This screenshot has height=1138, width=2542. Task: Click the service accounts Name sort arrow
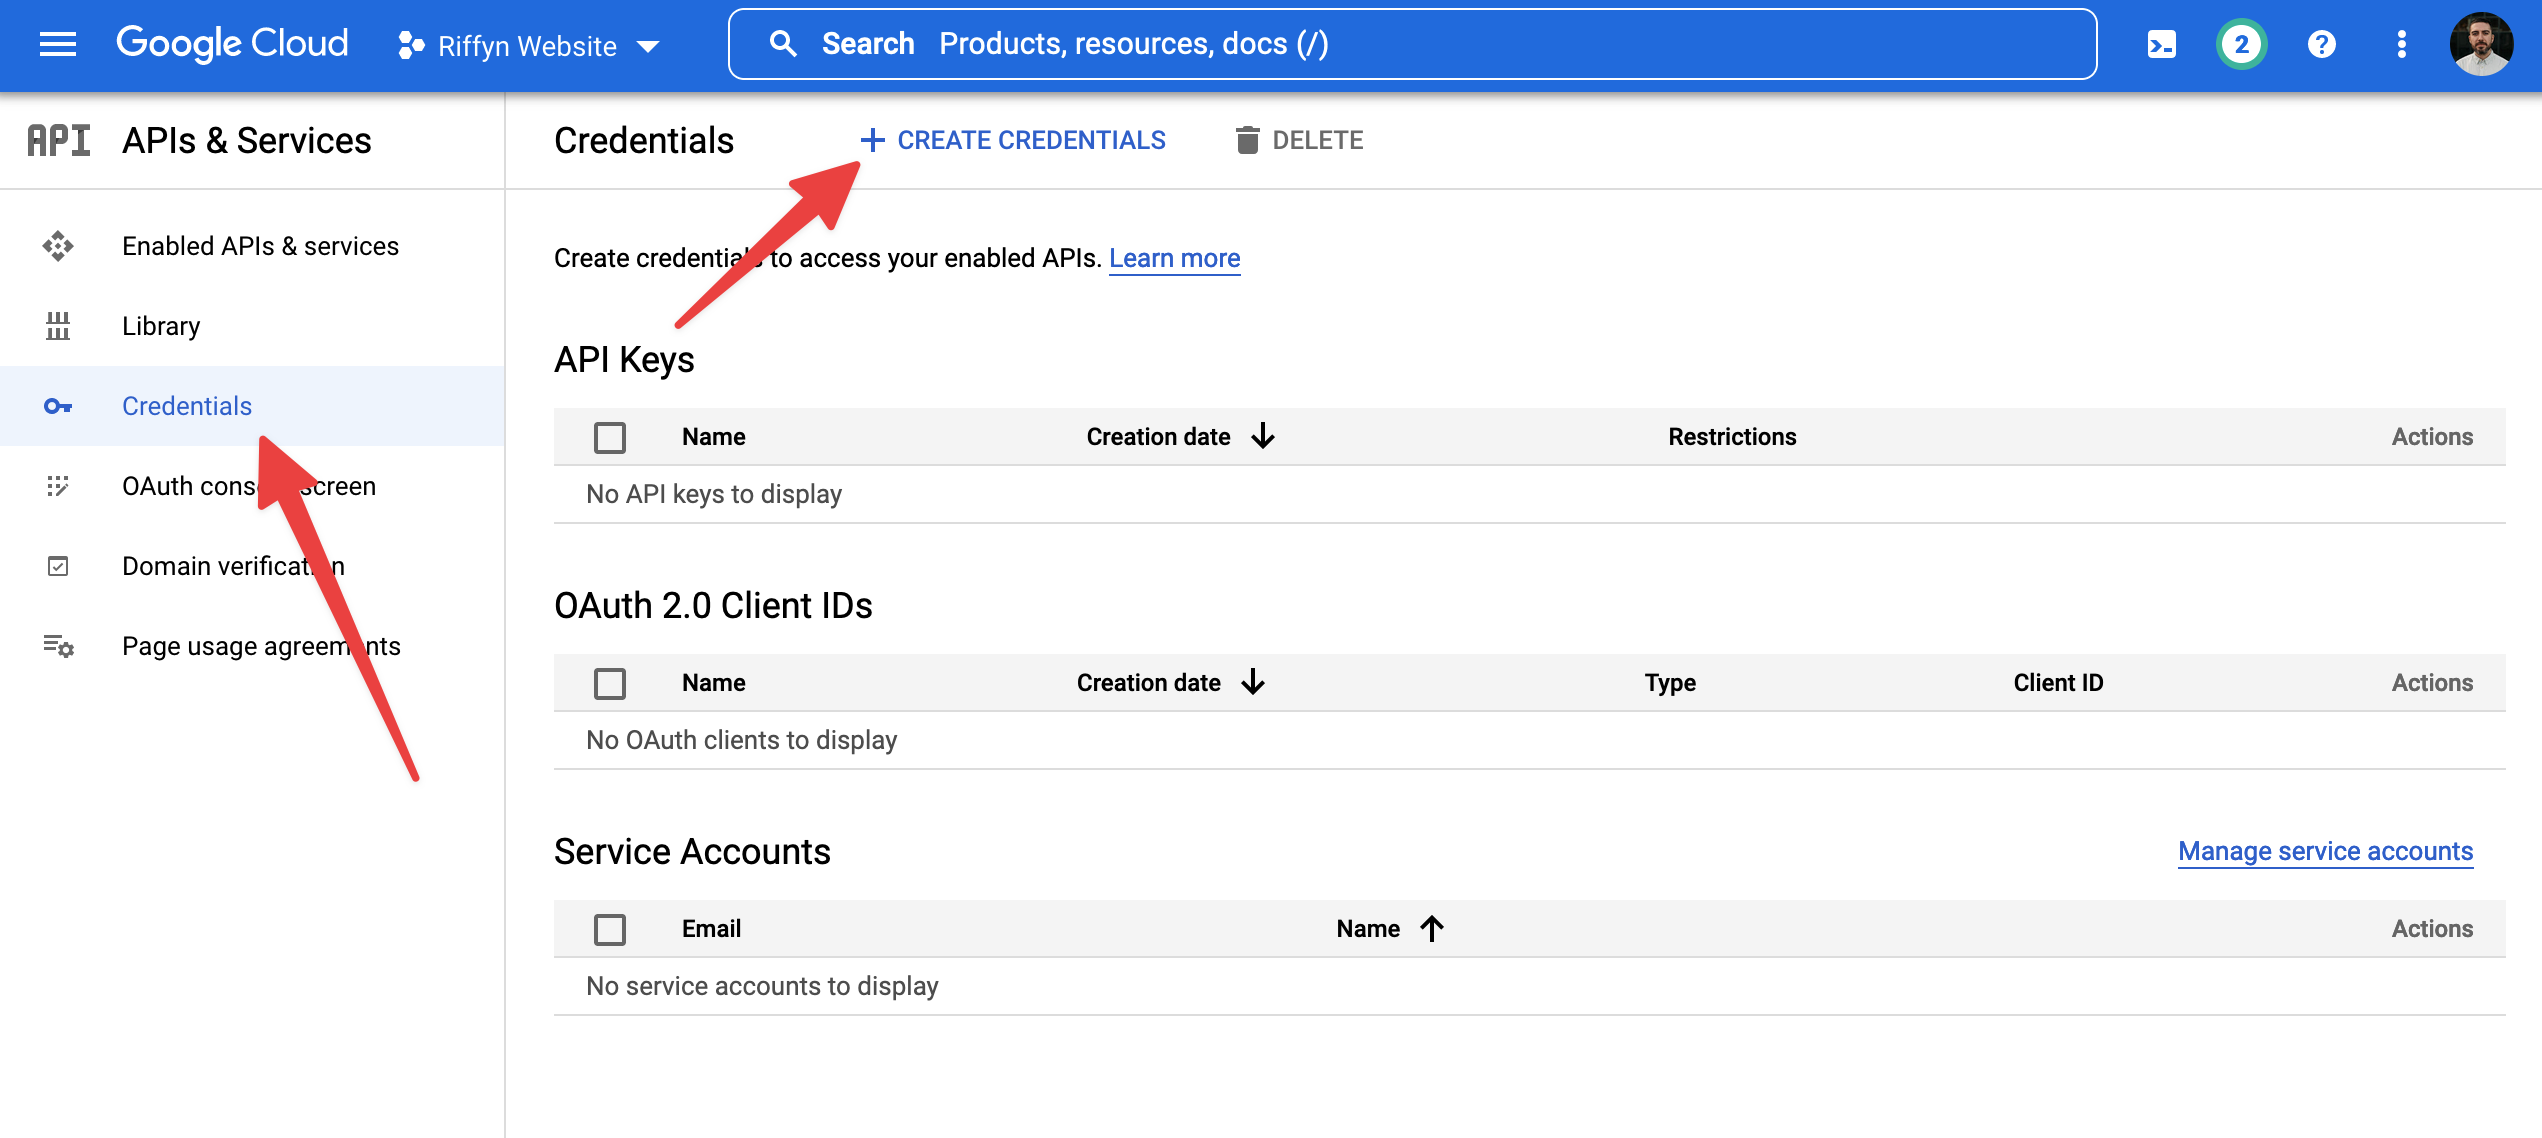[x=1432, y=928]
